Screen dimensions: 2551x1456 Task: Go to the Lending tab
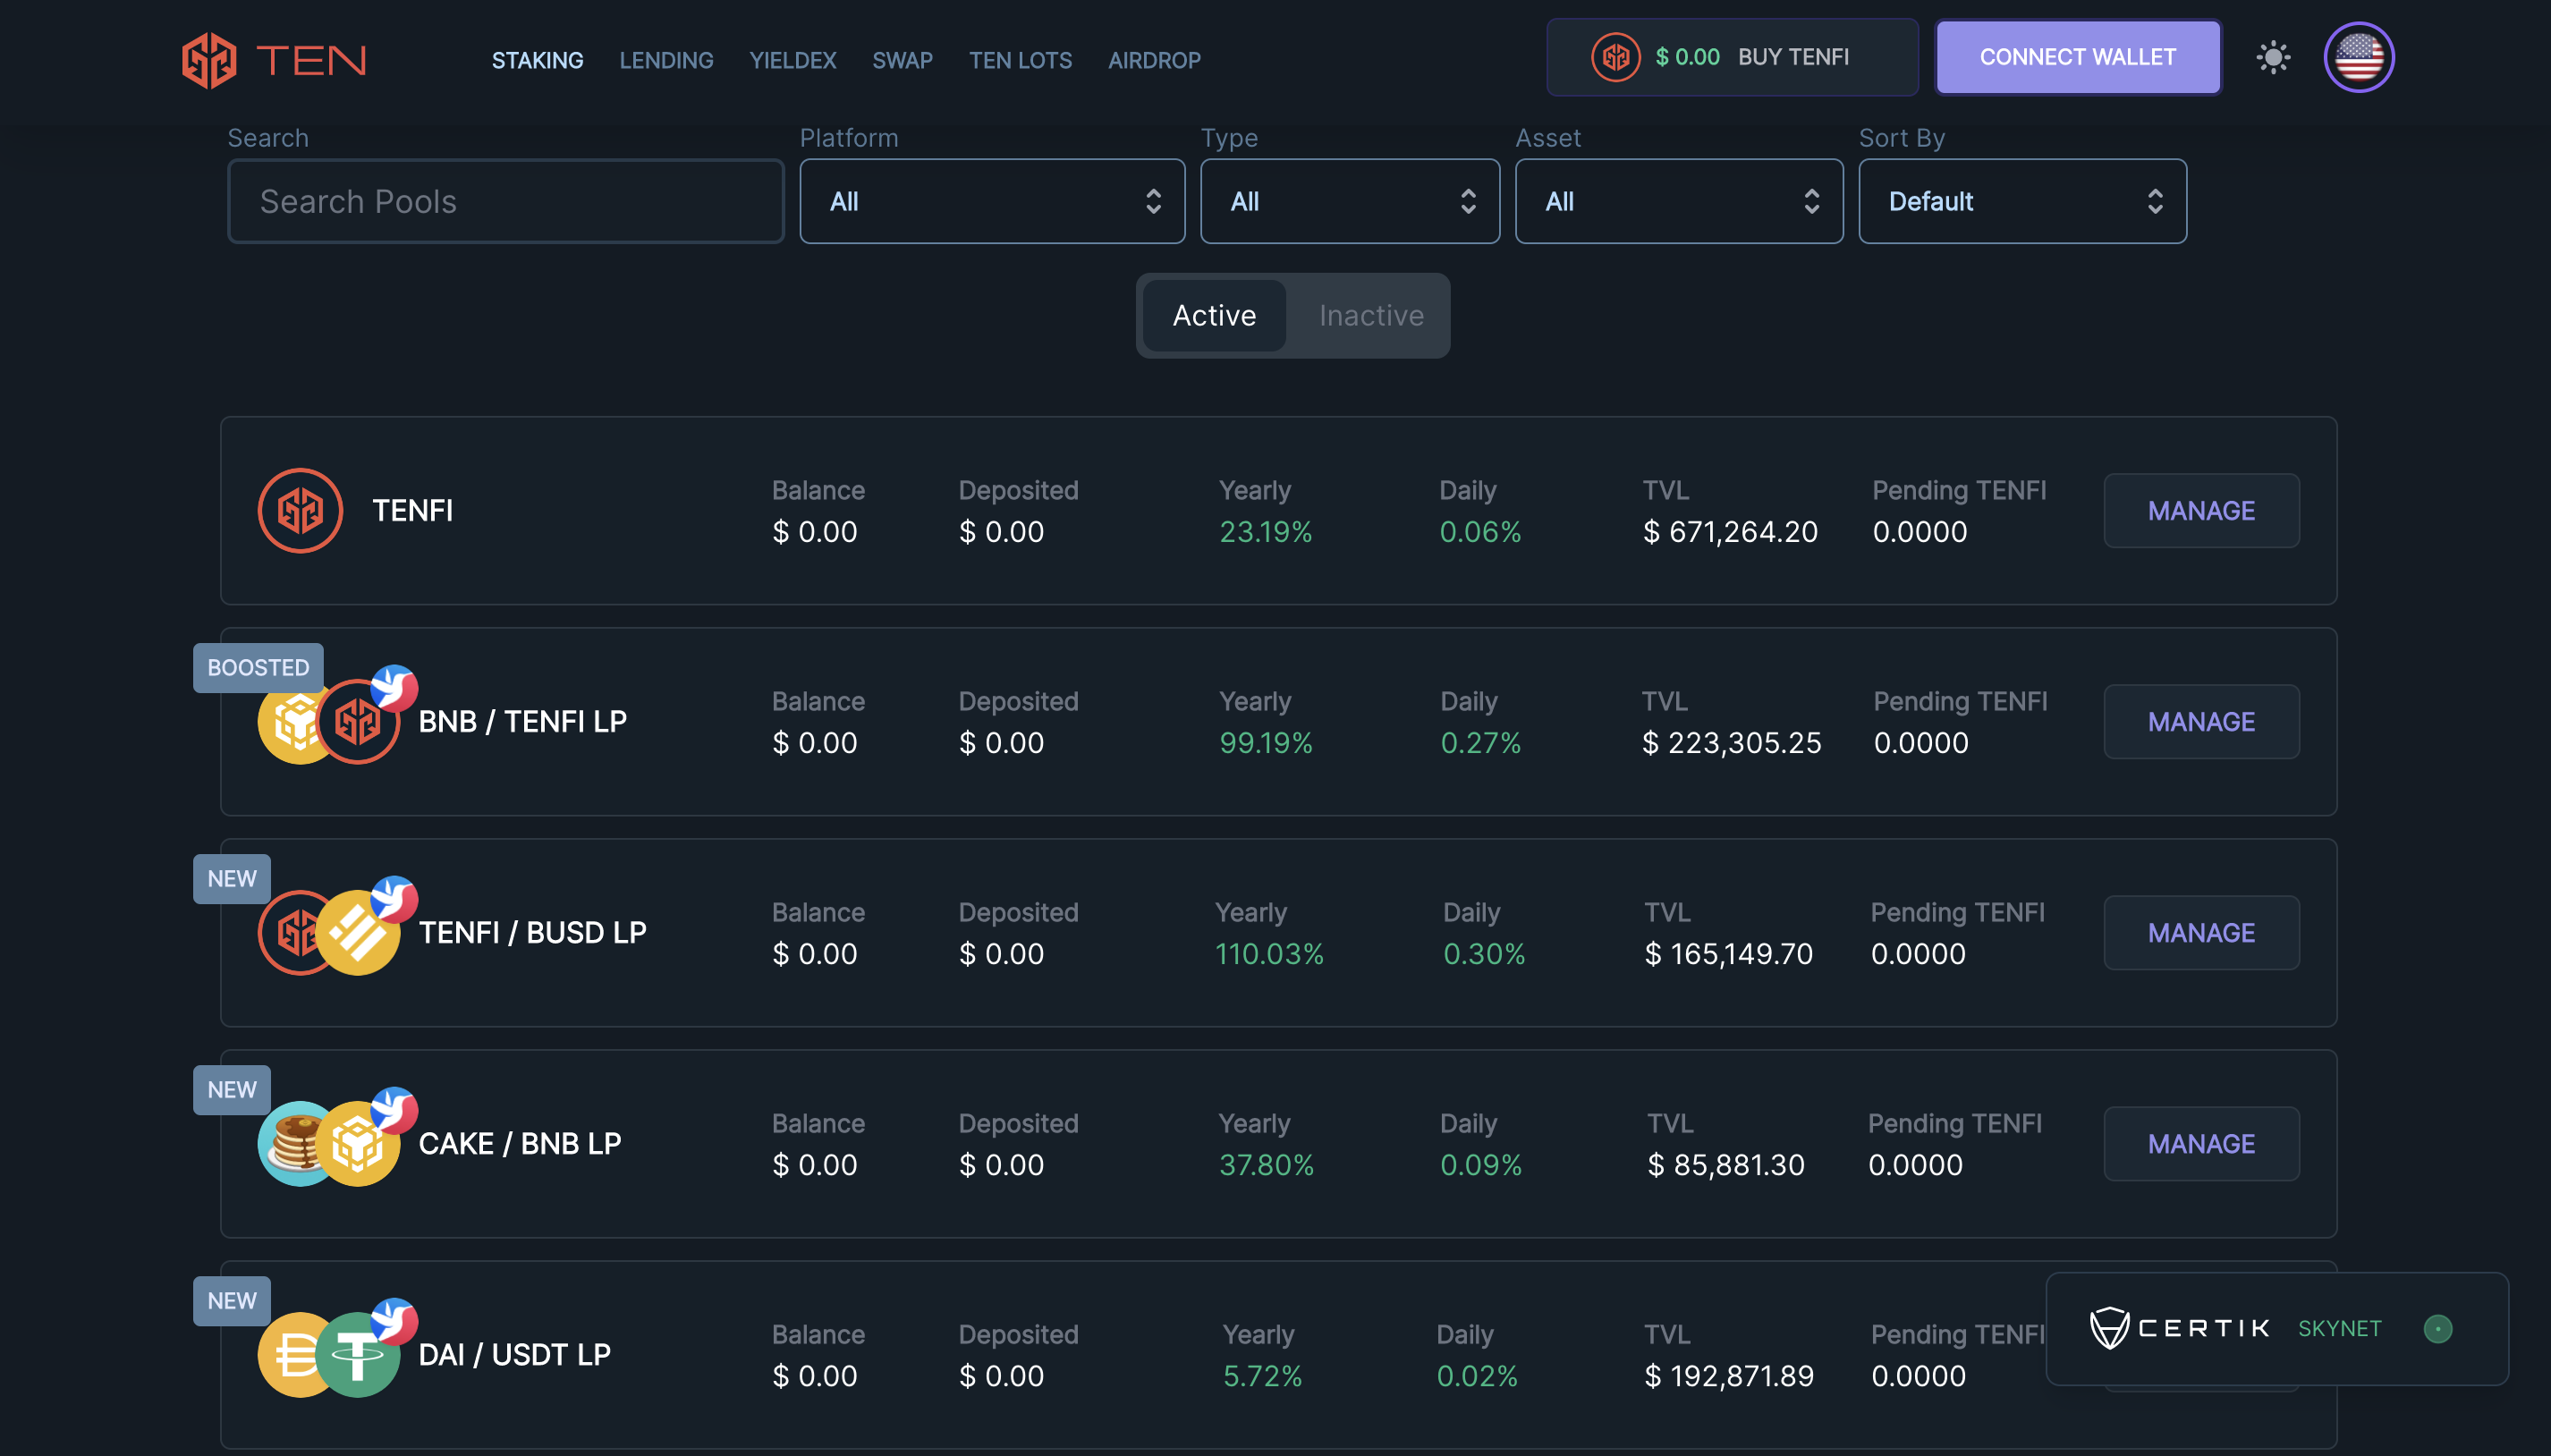pos(666,60)
